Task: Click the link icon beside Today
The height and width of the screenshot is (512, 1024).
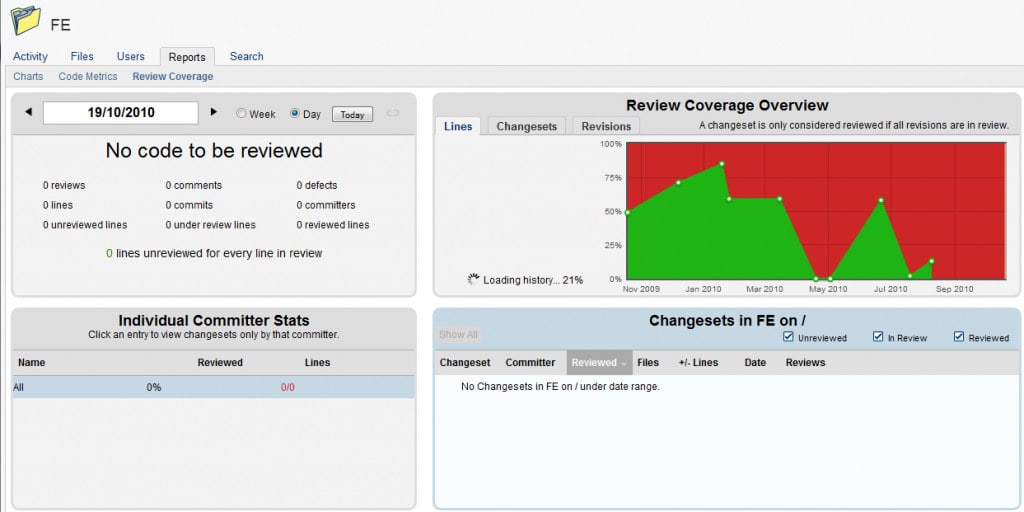Action: pos(392,113)
